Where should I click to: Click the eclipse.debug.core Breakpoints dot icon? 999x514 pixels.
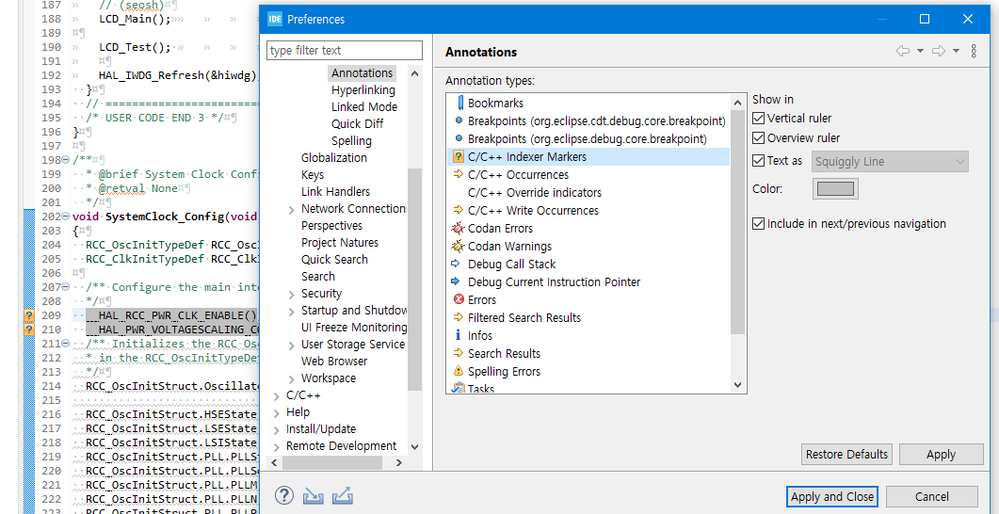click(458, 138)
